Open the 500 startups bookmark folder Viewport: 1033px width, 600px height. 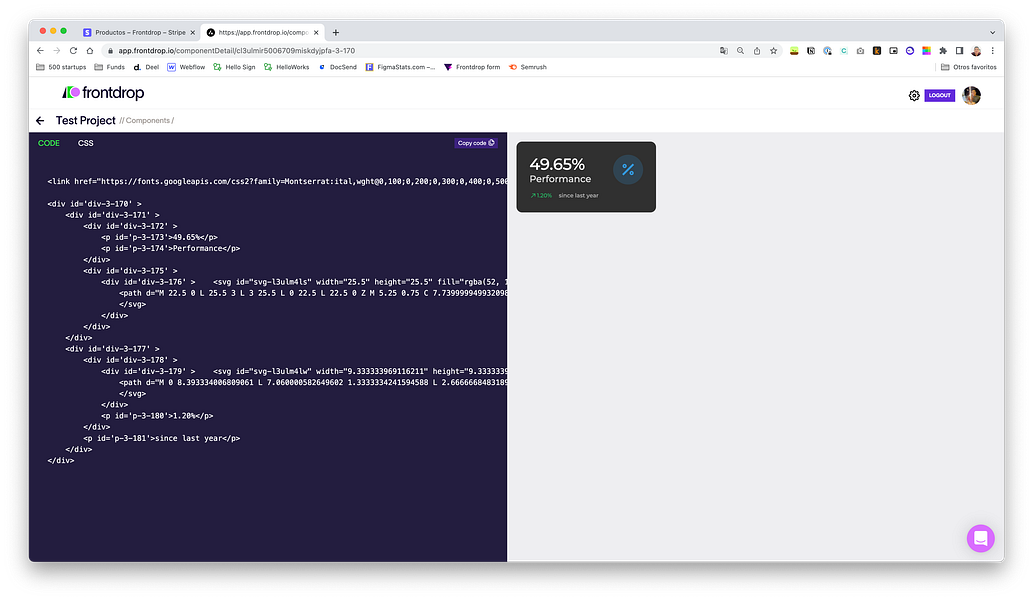click(61, 67)
